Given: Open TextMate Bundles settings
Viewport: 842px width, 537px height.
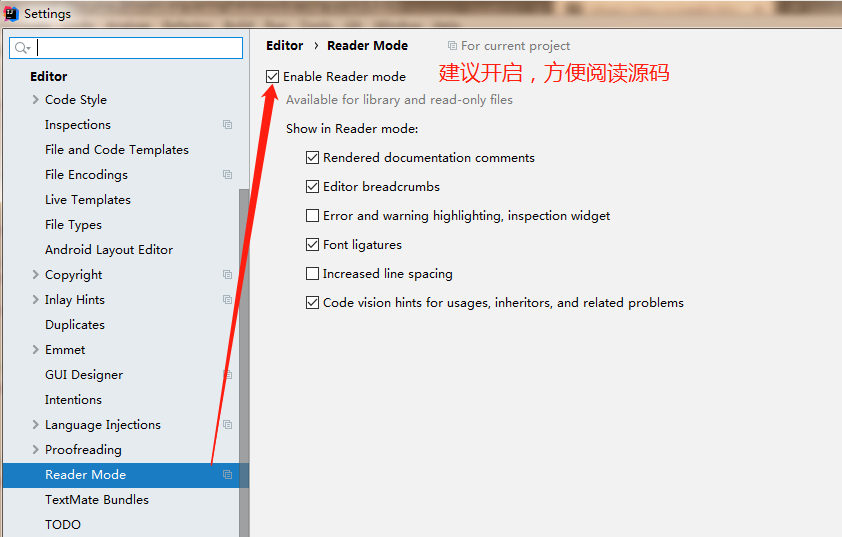Looking at the screenshot, I should (97, 499).
